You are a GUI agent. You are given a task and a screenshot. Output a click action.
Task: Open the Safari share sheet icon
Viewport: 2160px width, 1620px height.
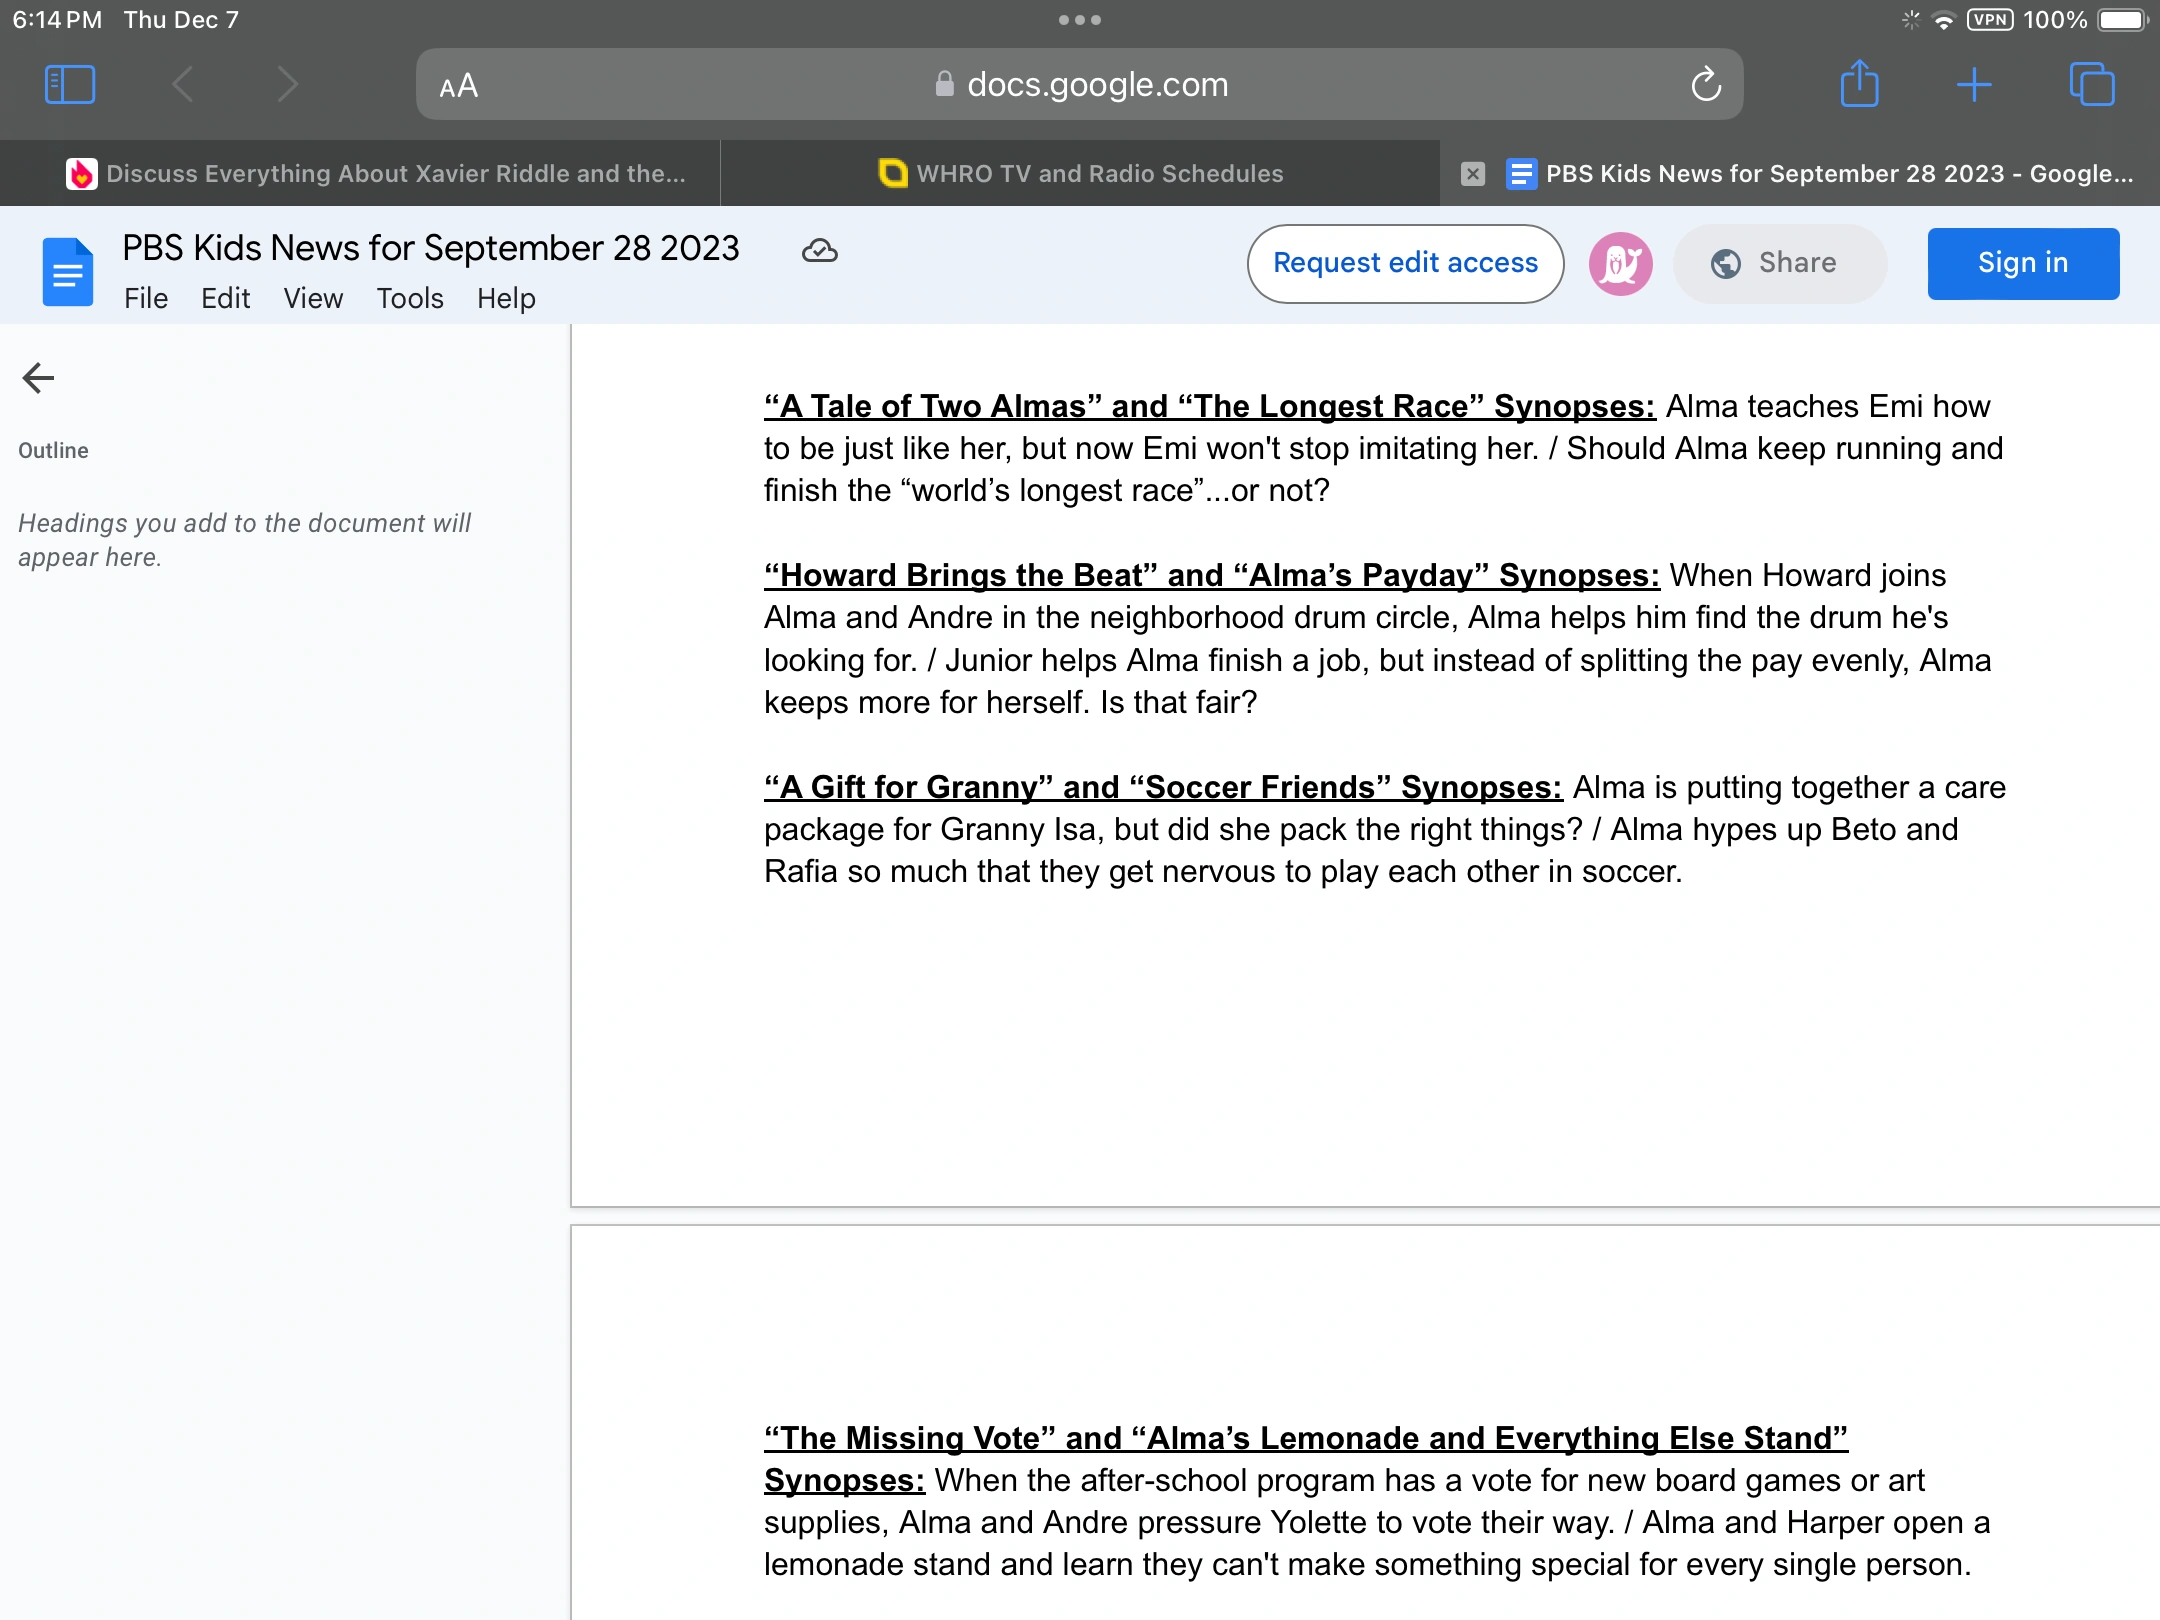tap(1859, 85)
